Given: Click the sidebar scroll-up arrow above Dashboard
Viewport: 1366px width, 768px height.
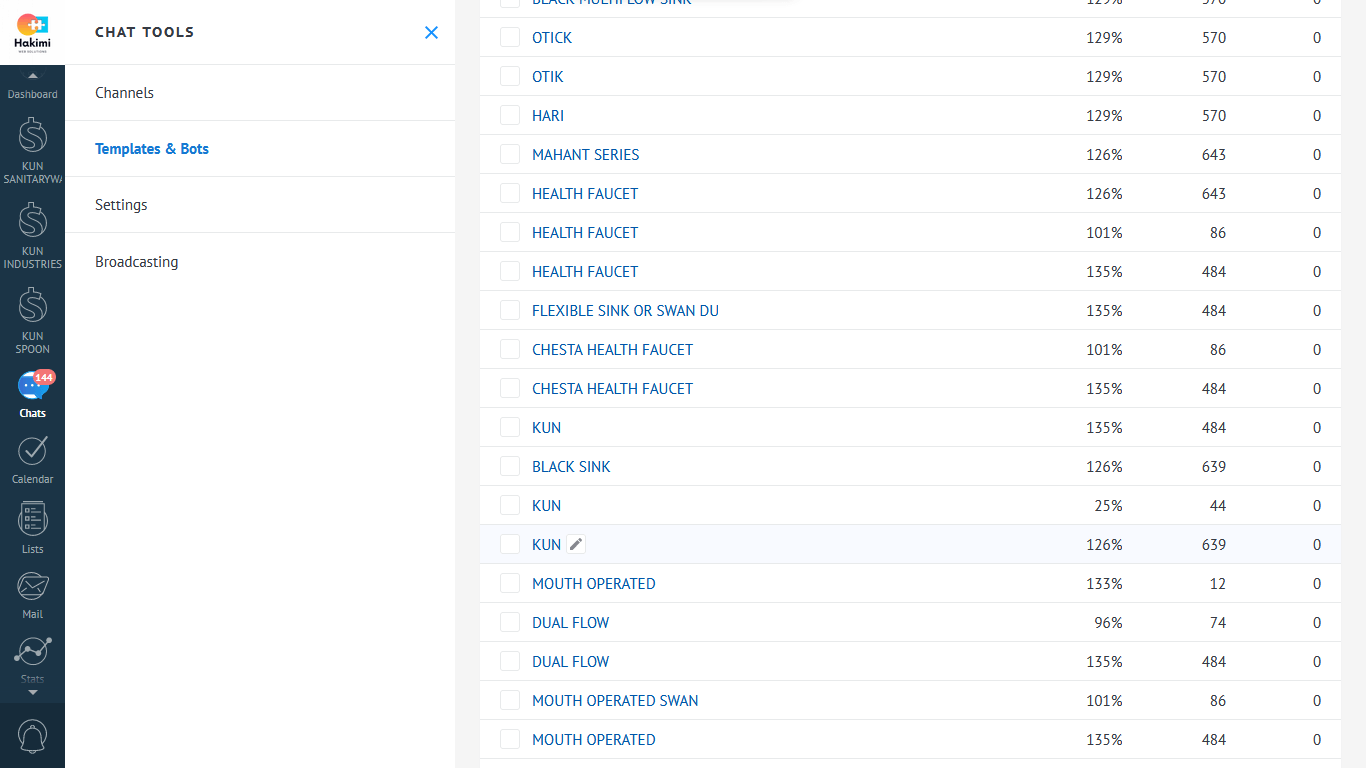Looking at the screenshot, I should click(x=32, y=76).
